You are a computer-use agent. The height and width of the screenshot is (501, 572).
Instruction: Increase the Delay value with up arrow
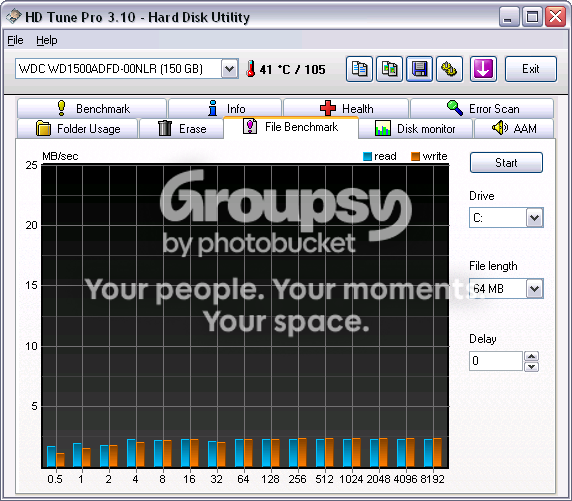tap(532, 356)
